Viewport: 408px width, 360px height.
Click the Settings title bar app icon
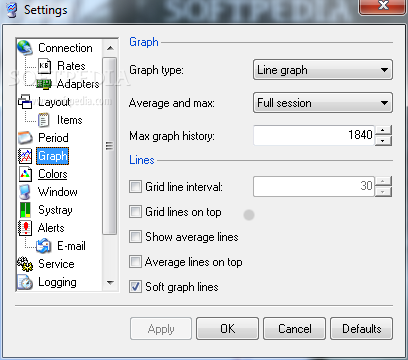point(12,10)
